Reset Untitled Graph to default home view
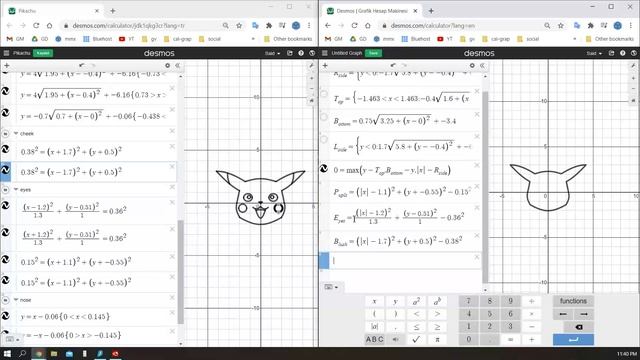 tap(633, 100)
